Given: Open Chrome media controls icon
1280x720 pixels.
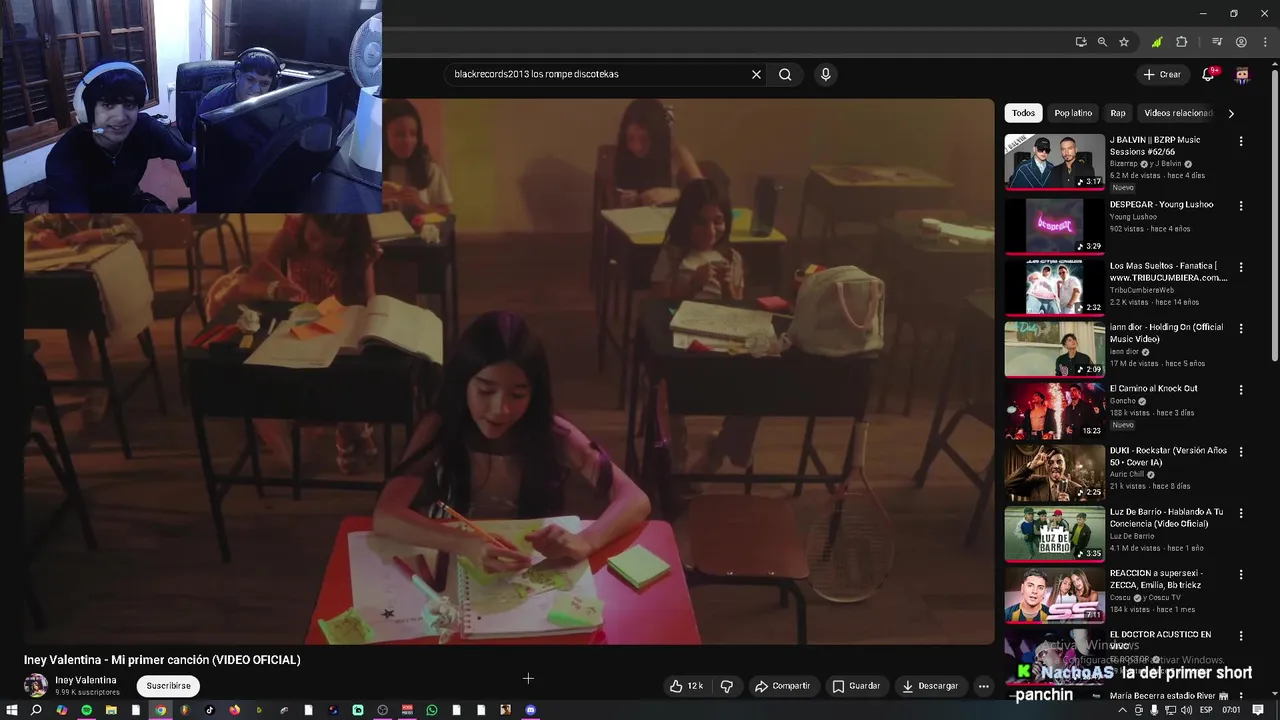Looking at the screenshot, I should click(1217, 42).
